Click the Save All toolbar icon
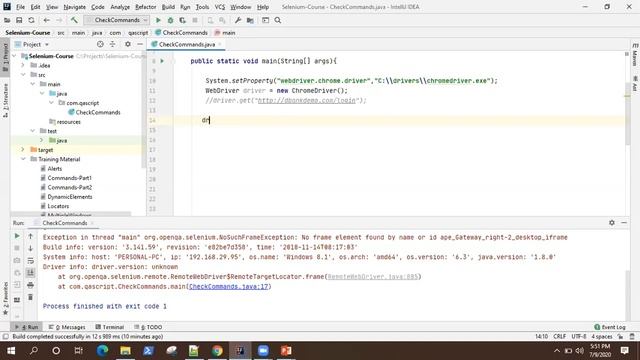This screenshot has width=640, height=360. (19, 20)
